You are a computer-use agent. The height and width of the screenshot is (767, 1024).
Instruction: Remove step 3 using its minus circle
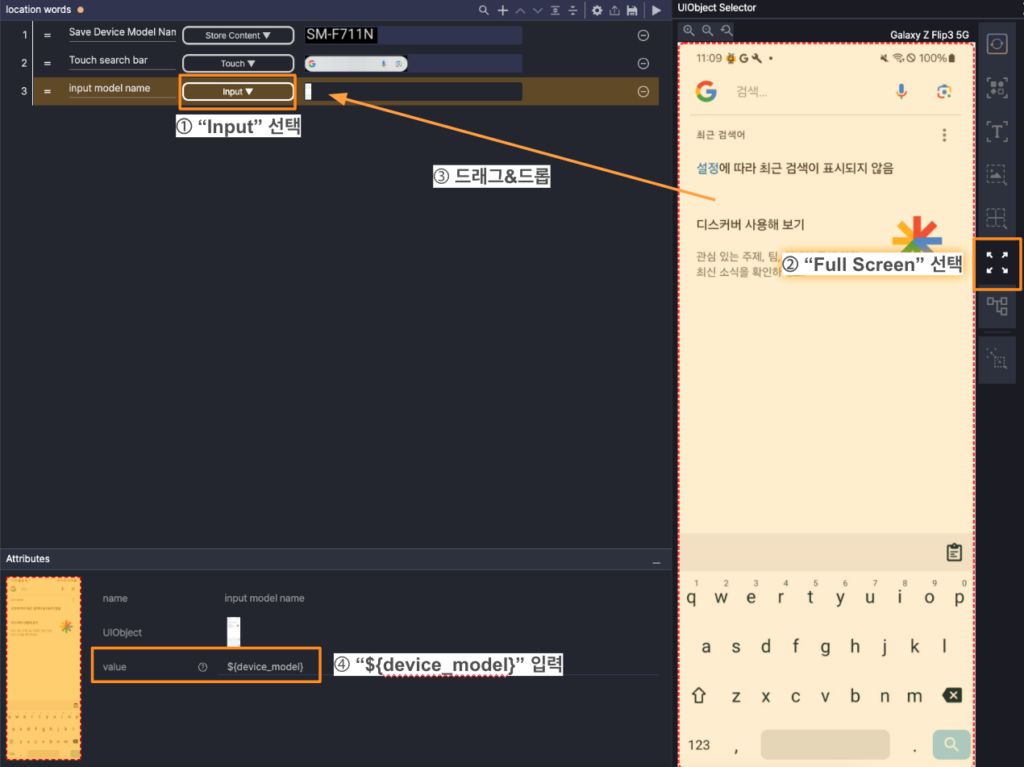click(x=643, y=92)
